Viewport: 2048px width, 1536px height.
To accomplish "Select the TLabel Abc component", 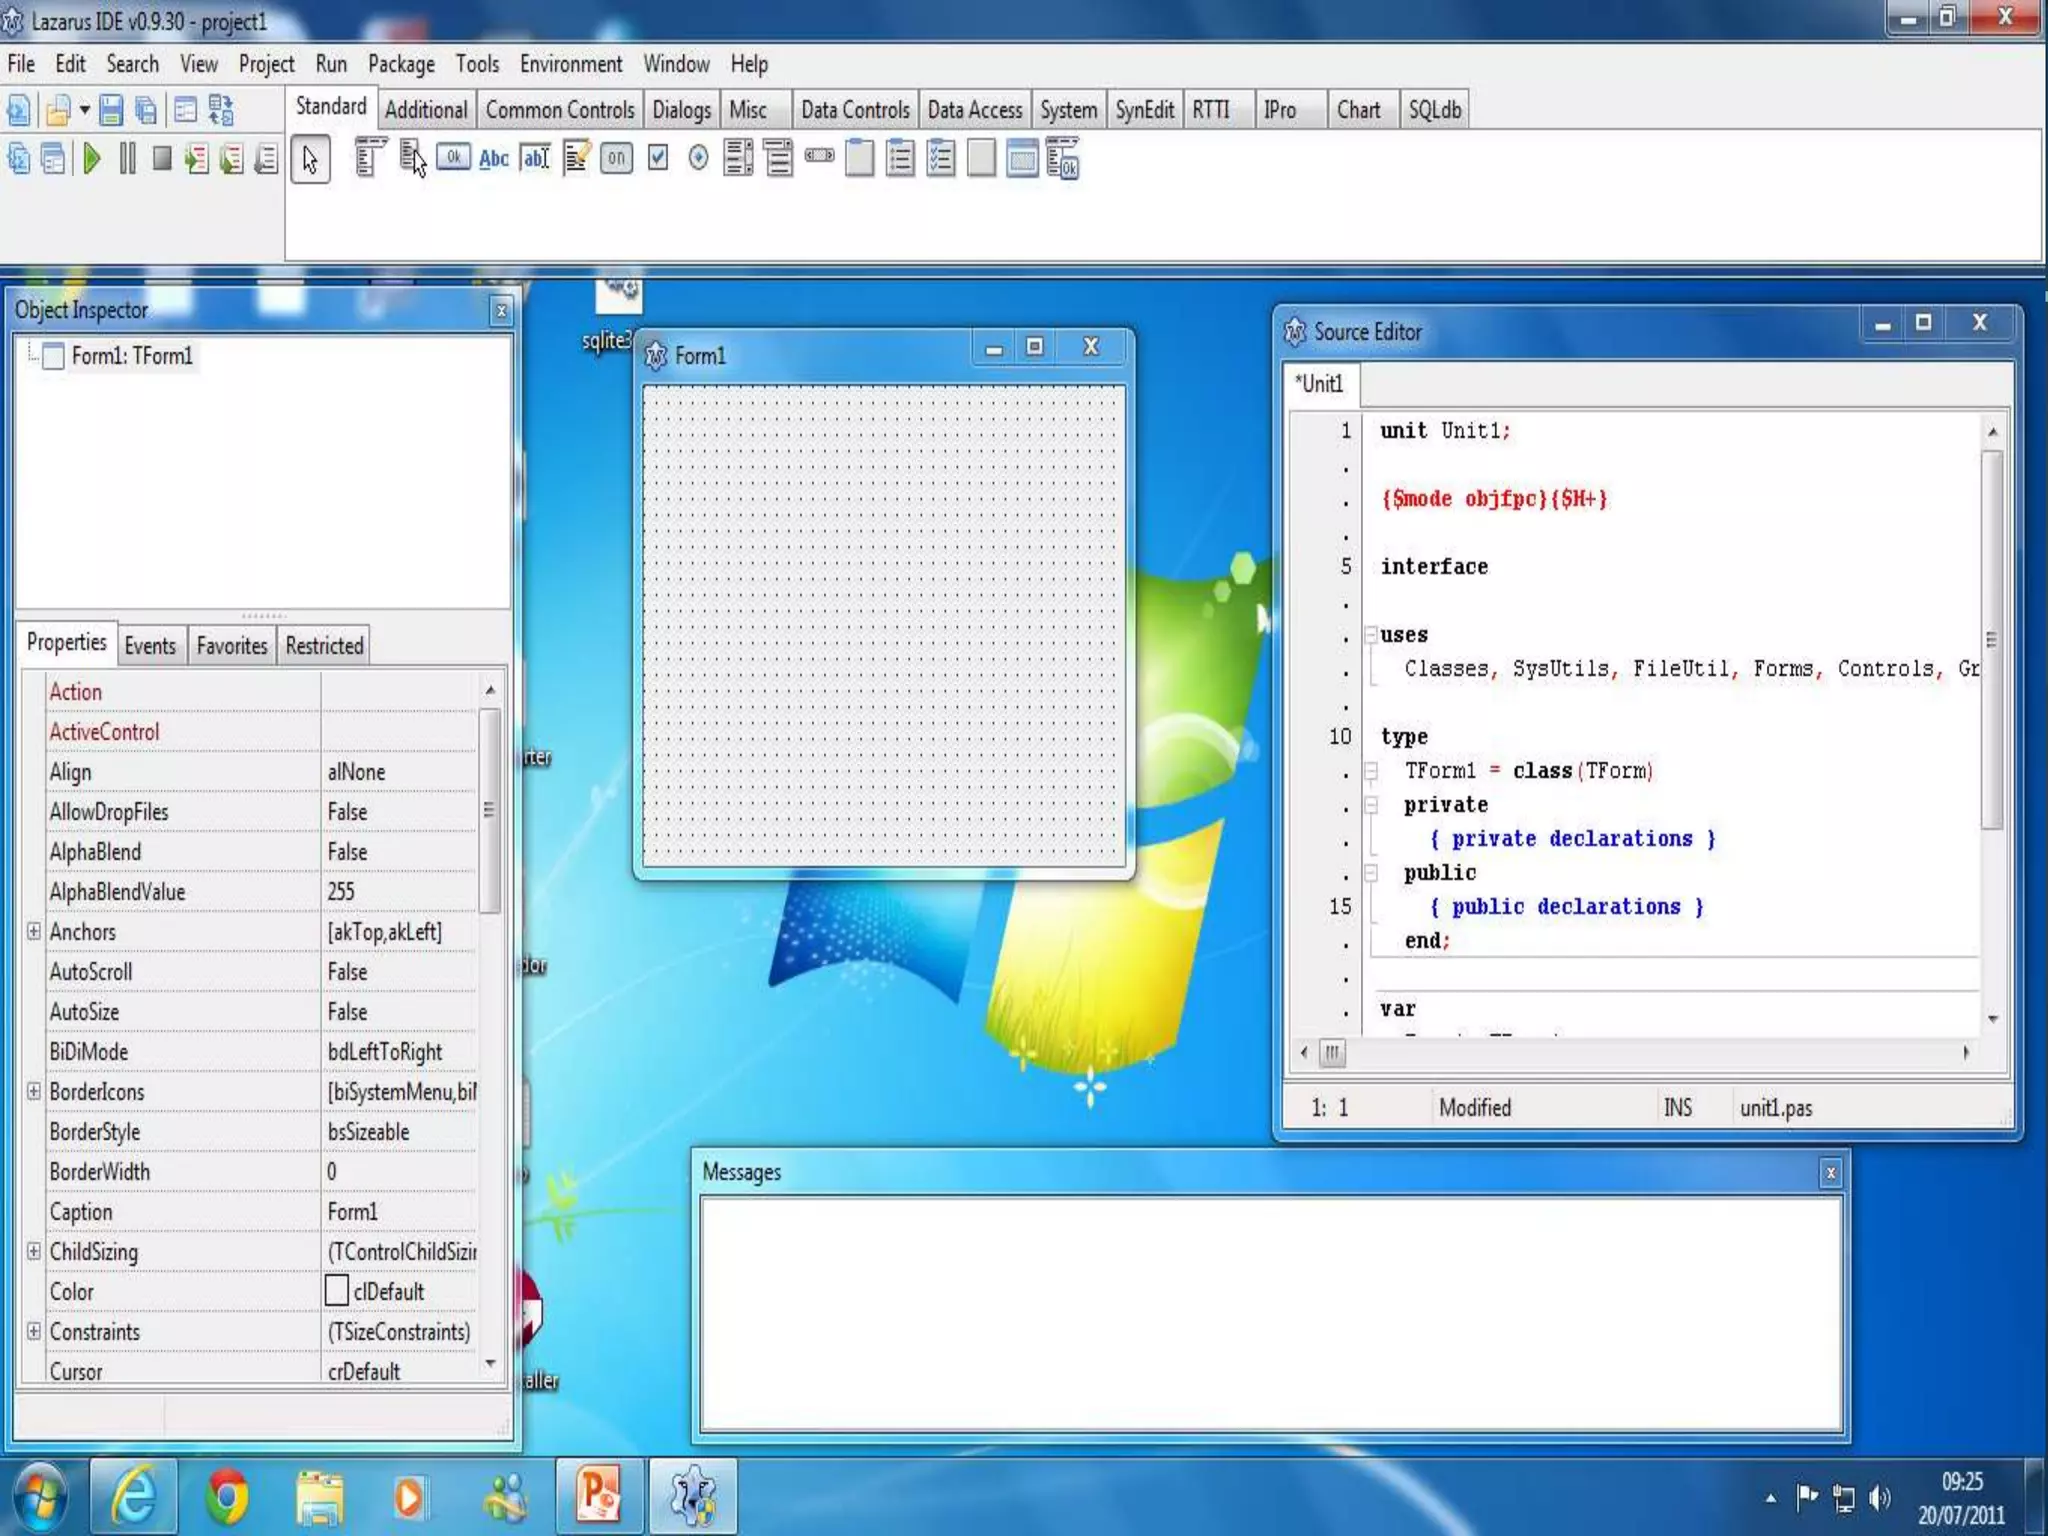I will [494, 158].
